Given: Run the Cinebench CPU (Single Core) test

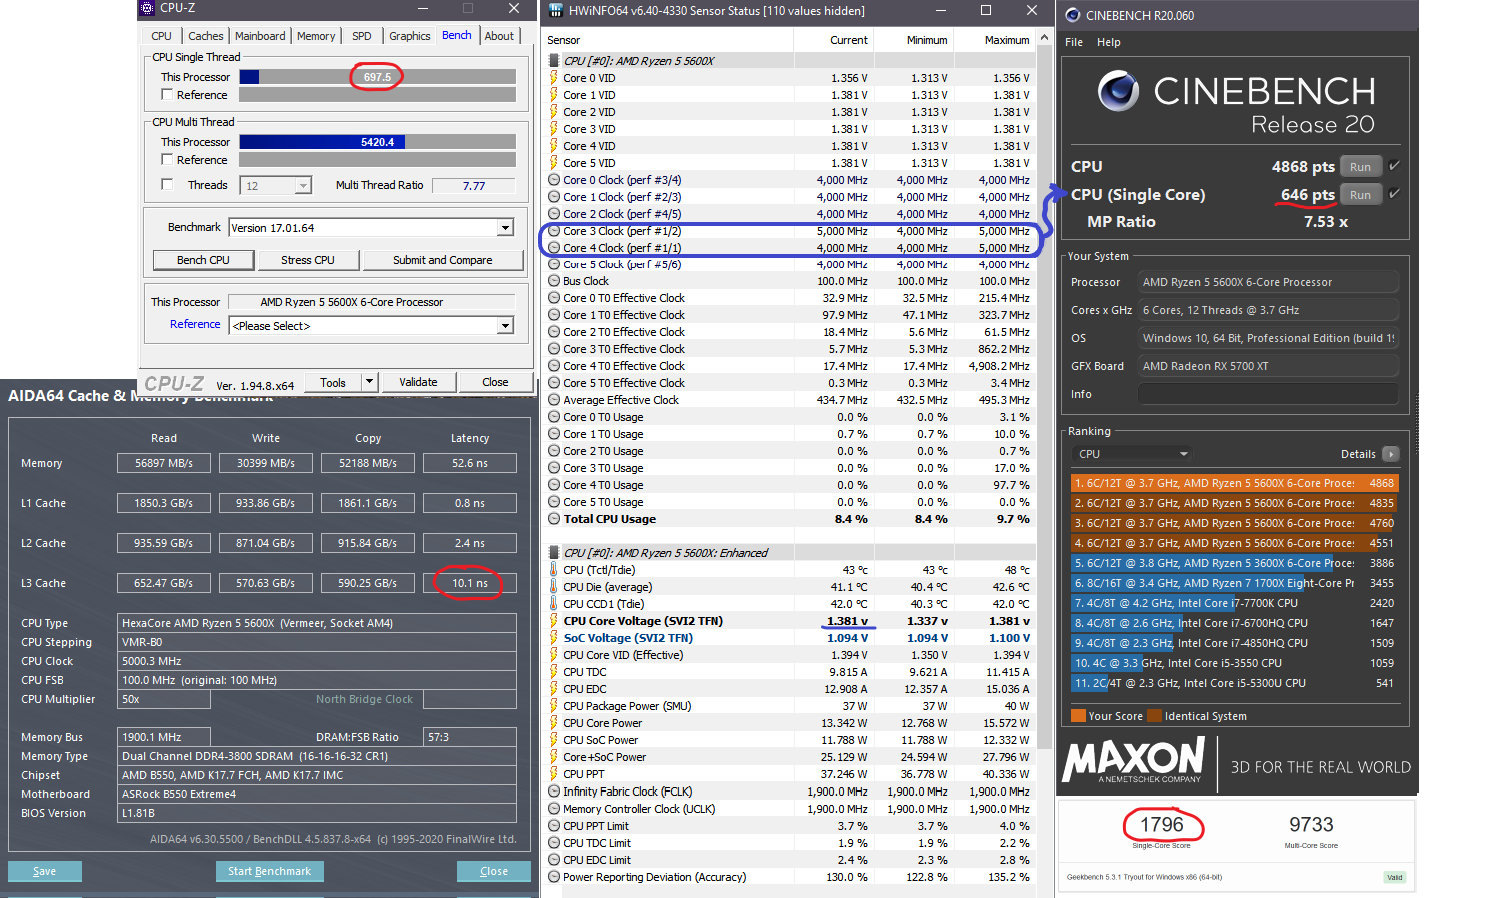Looking at the screenshot, I should click(1360, 195).
